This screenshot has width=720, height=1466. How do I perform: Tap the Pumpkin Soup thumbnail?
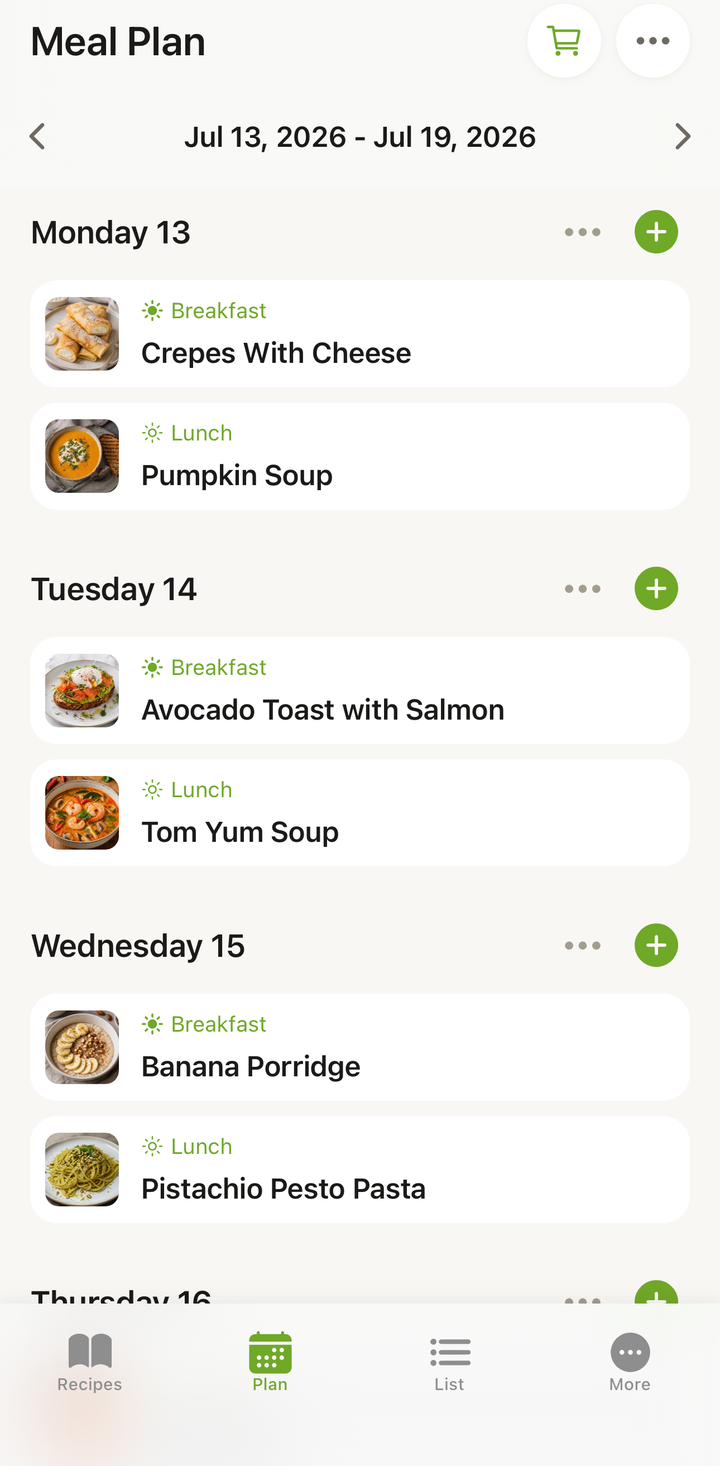tap(82, 456)
